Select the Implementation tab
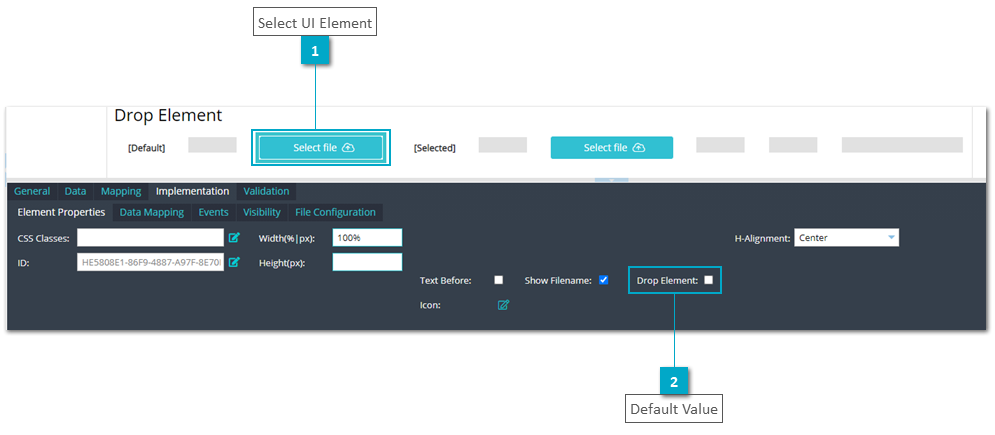Screen dimensions: 995x435 [192, 191]
